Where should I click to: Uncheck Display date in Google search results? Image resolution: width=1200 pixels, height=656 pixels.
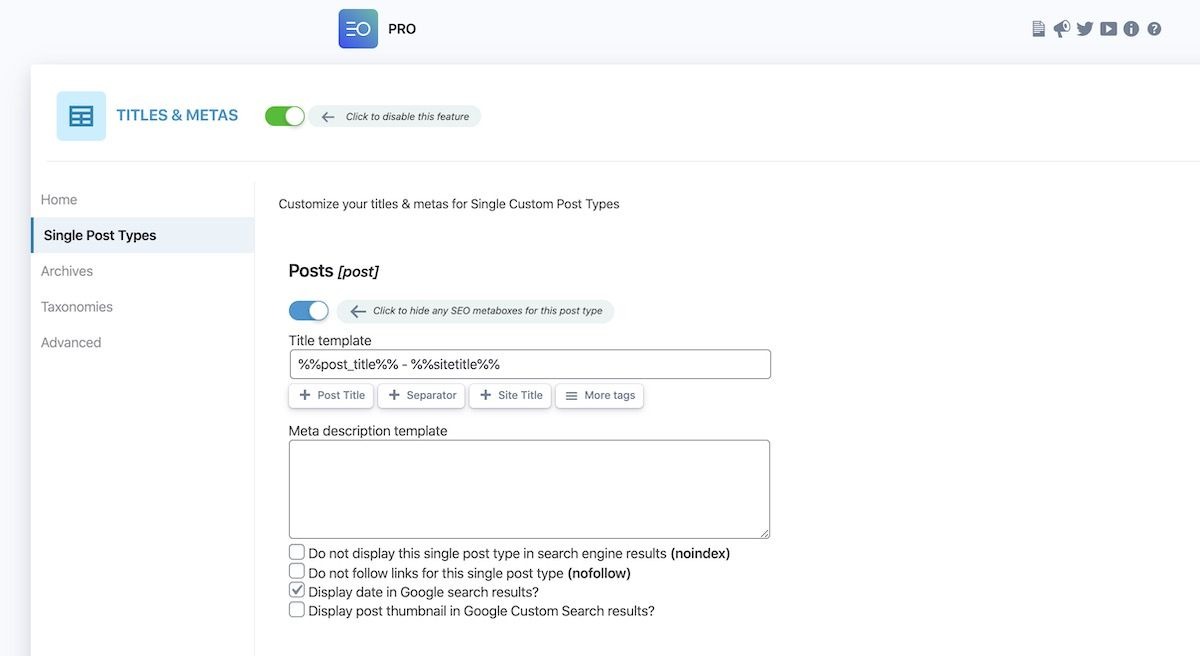(297, 590)
